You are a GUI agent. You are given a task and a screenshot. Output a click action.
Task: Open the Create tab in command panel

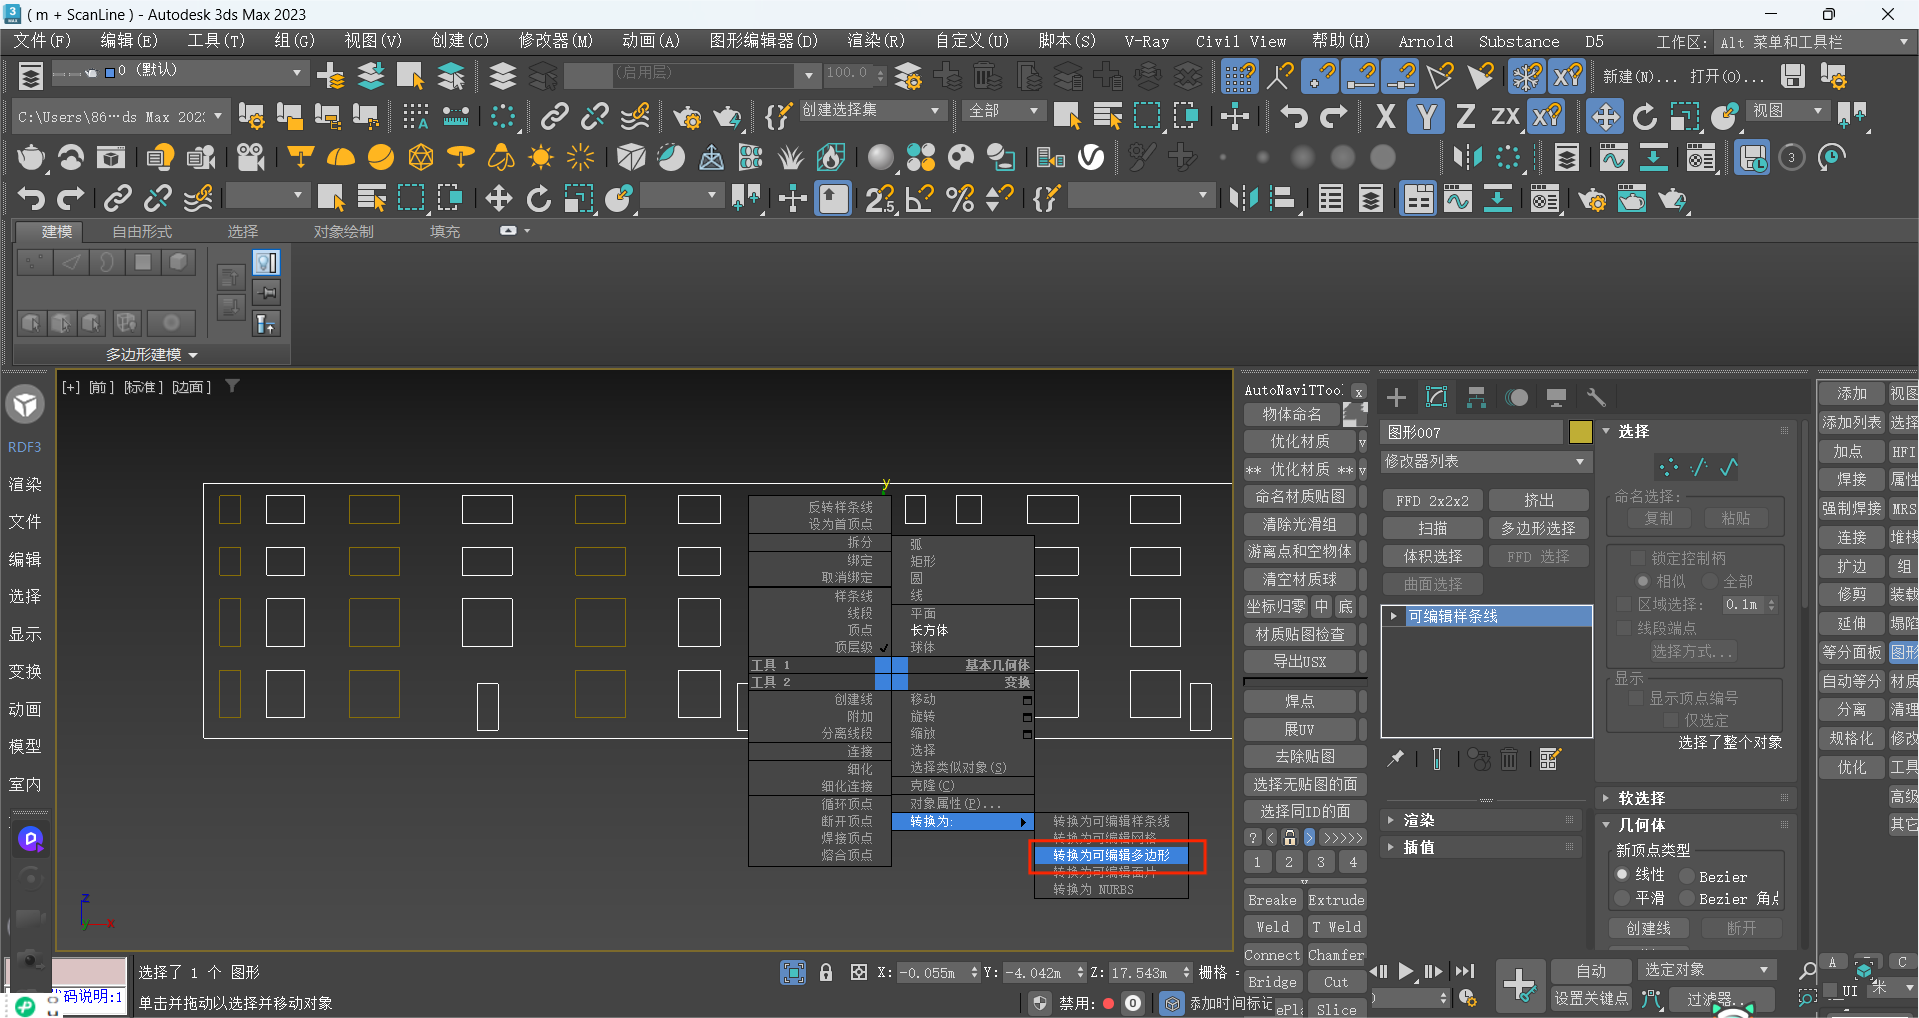coord(1396,397)
